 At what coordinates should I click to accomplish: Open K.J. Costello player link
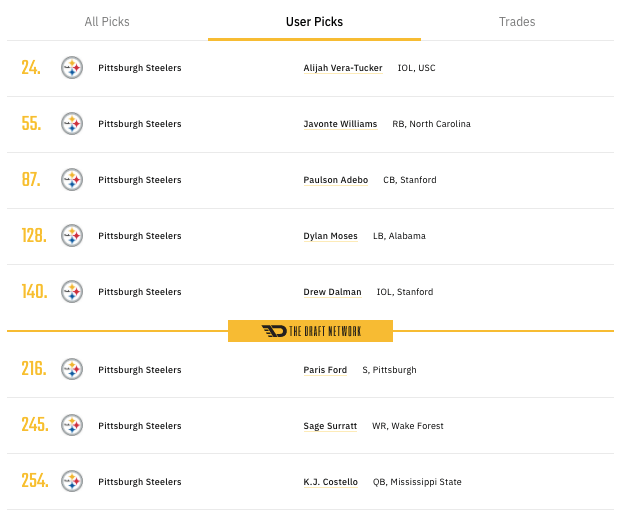point(331,482)
